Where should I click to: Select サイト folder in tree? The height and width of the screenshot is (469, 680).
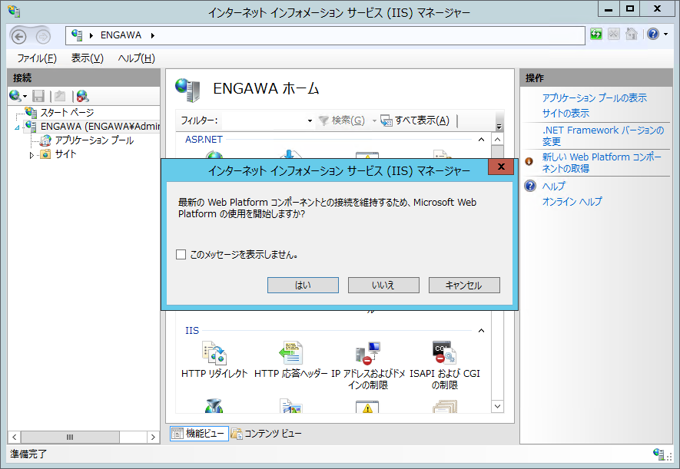65,154
